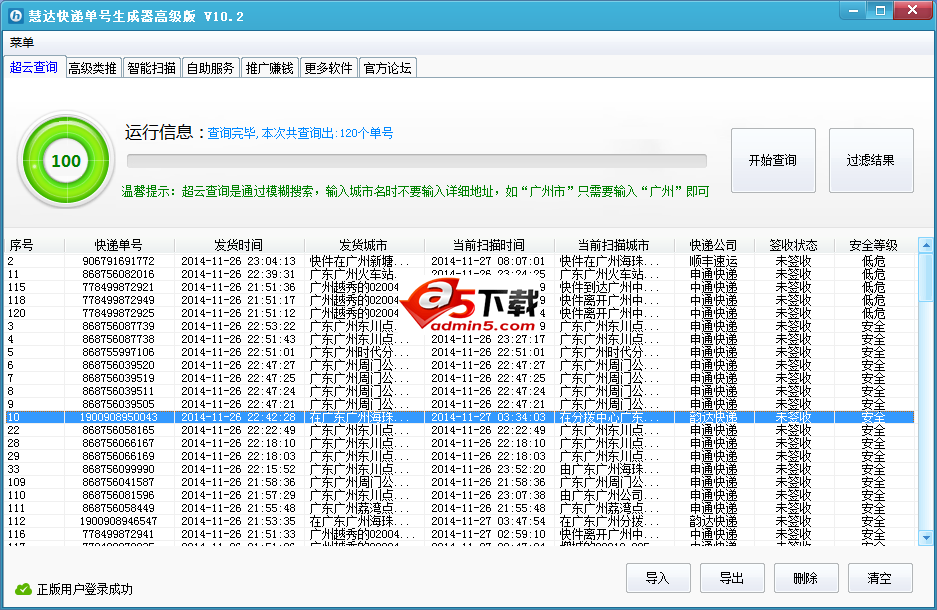Click scan time 2014-11-27 08:07:01
This screenshot has height=610, width=937.
[488, 261]
